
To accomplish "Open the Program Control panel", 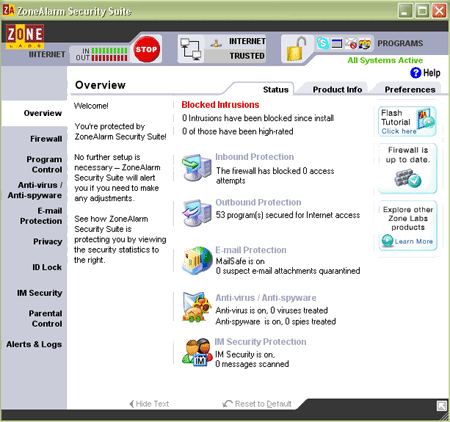I will (44, 165).
